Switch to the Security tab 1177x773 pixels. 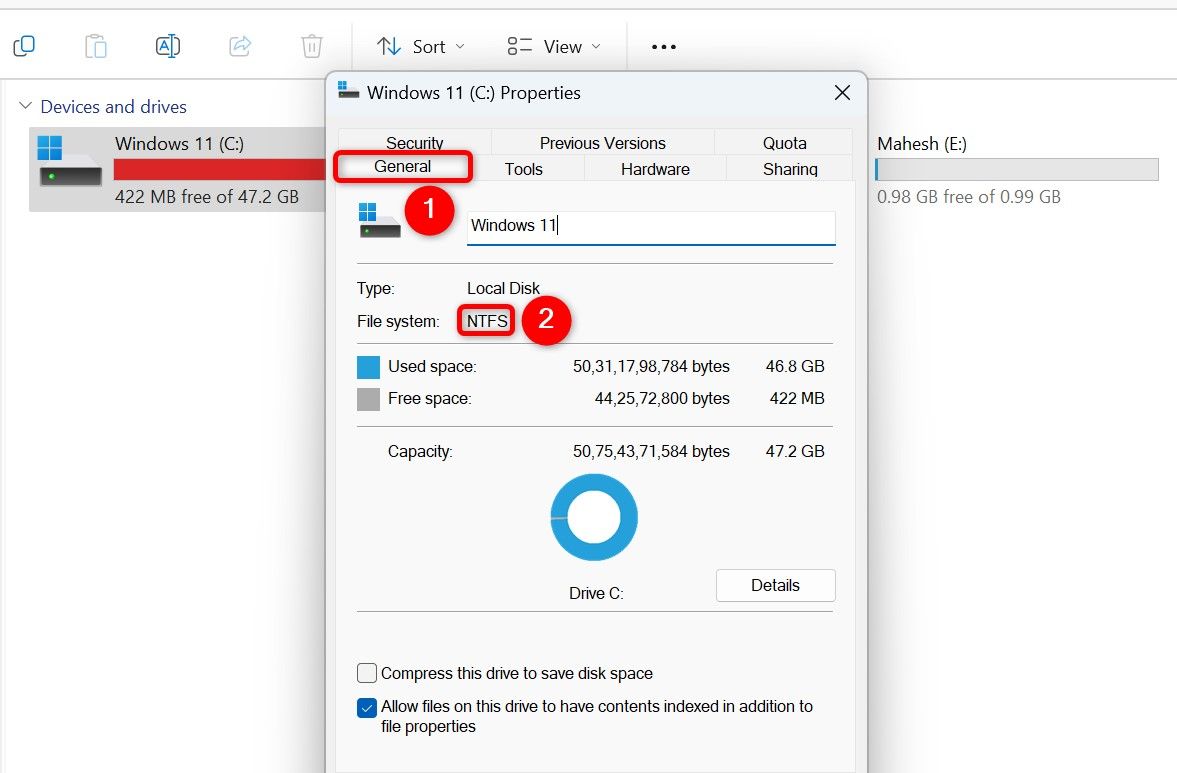coord(414,143)
